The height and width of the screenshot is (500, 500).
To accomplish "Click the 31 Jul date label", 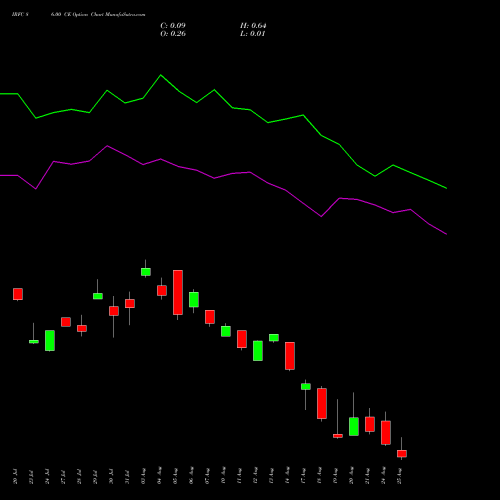I will pos(127,477).
